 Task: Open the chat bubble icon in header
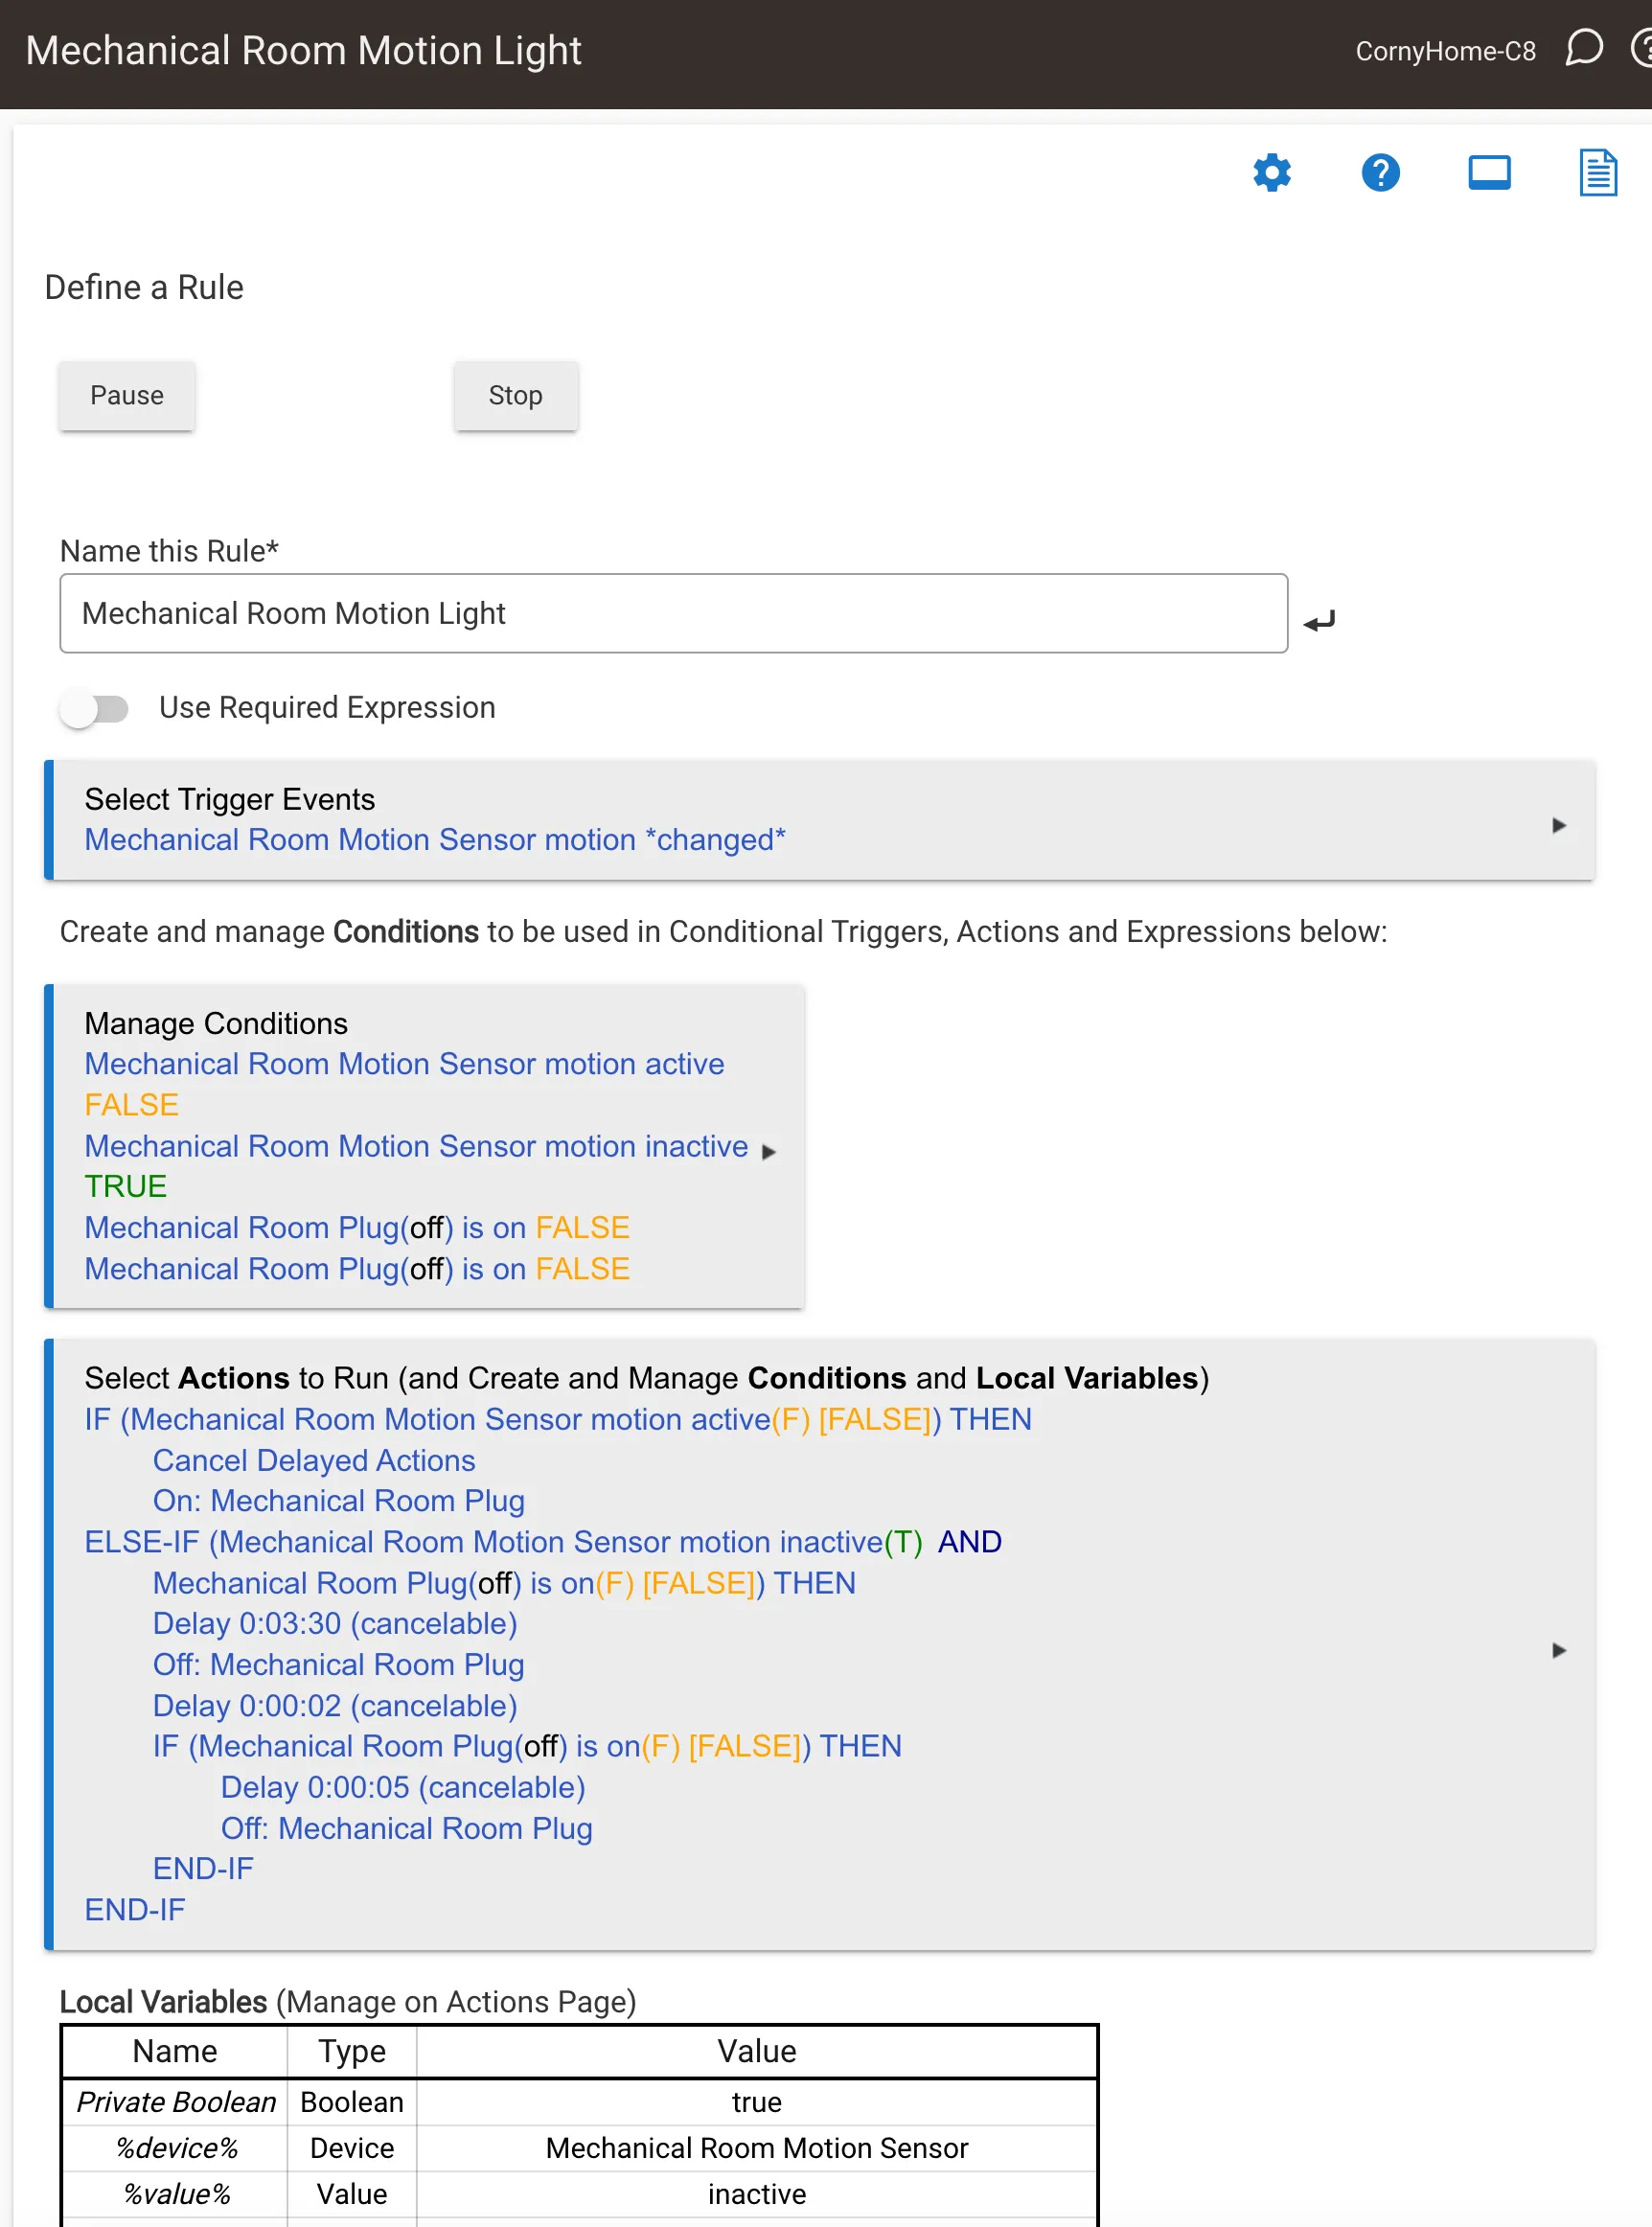(1583, 48)
